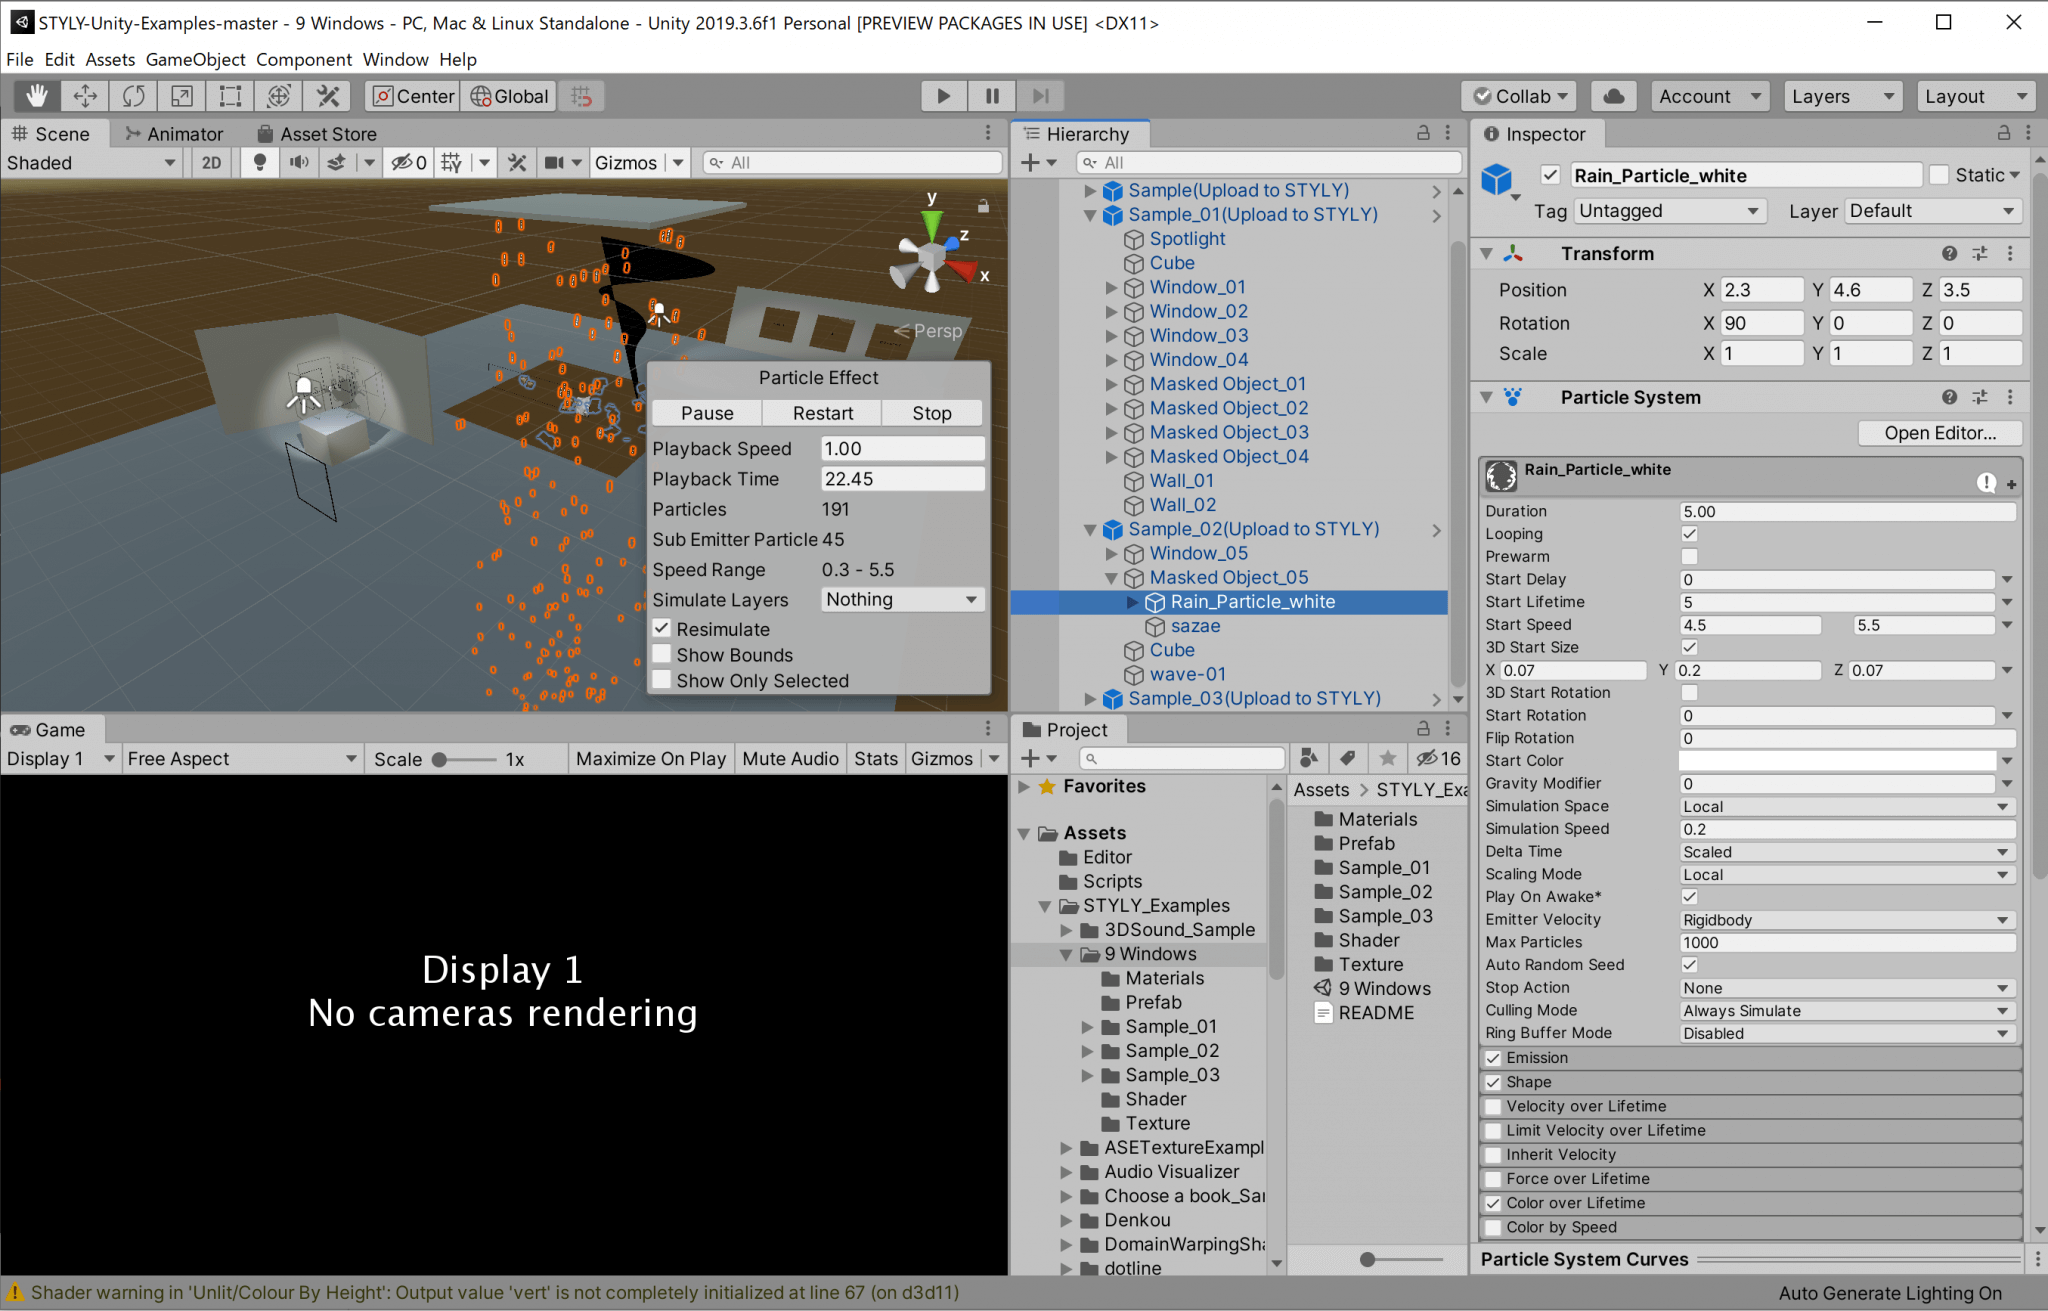This screenshot has height=1311, width=2048.
Task: Expand the Sample_03(Upload to STYLY) hierarchy item
Action: coord(1089,698)
